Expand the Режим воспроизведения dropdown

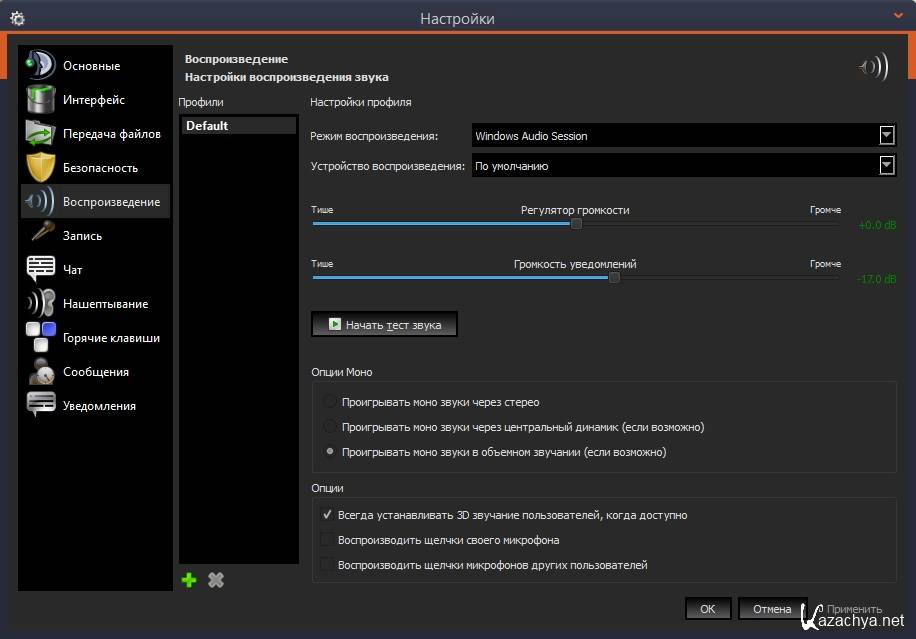click(x=886, y=136)
